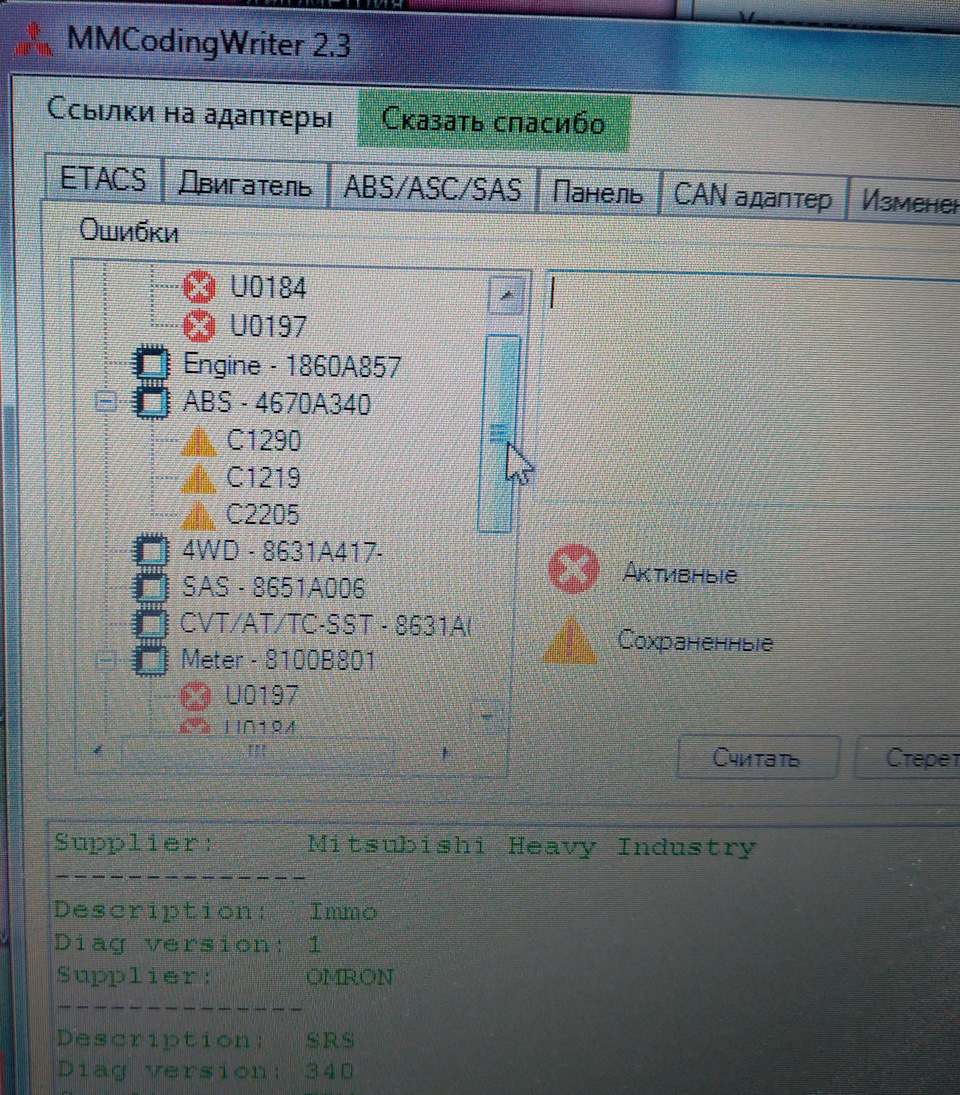Open the partially visible Изменен... tab
The image size is (960, 1095).
905,200
